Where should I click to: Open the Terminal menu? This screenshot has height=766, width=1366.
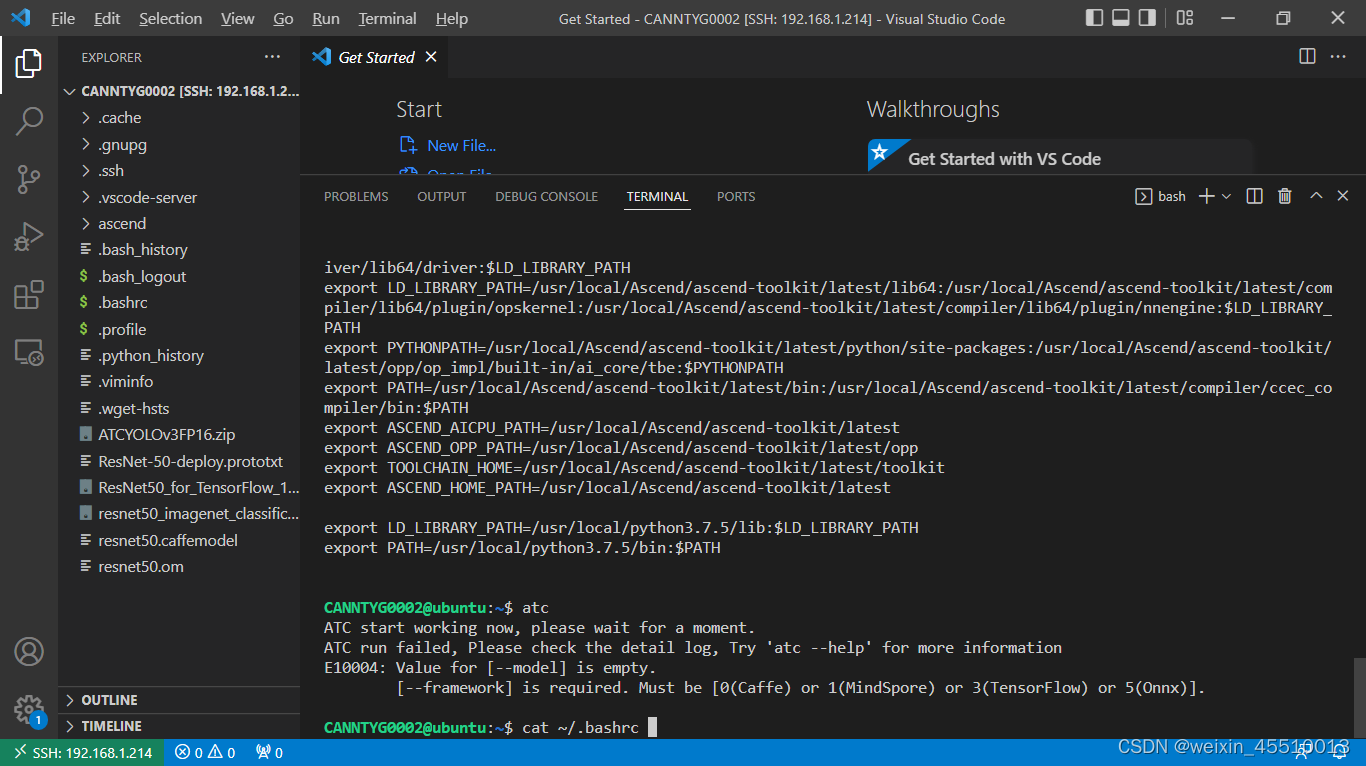point(388,18)
